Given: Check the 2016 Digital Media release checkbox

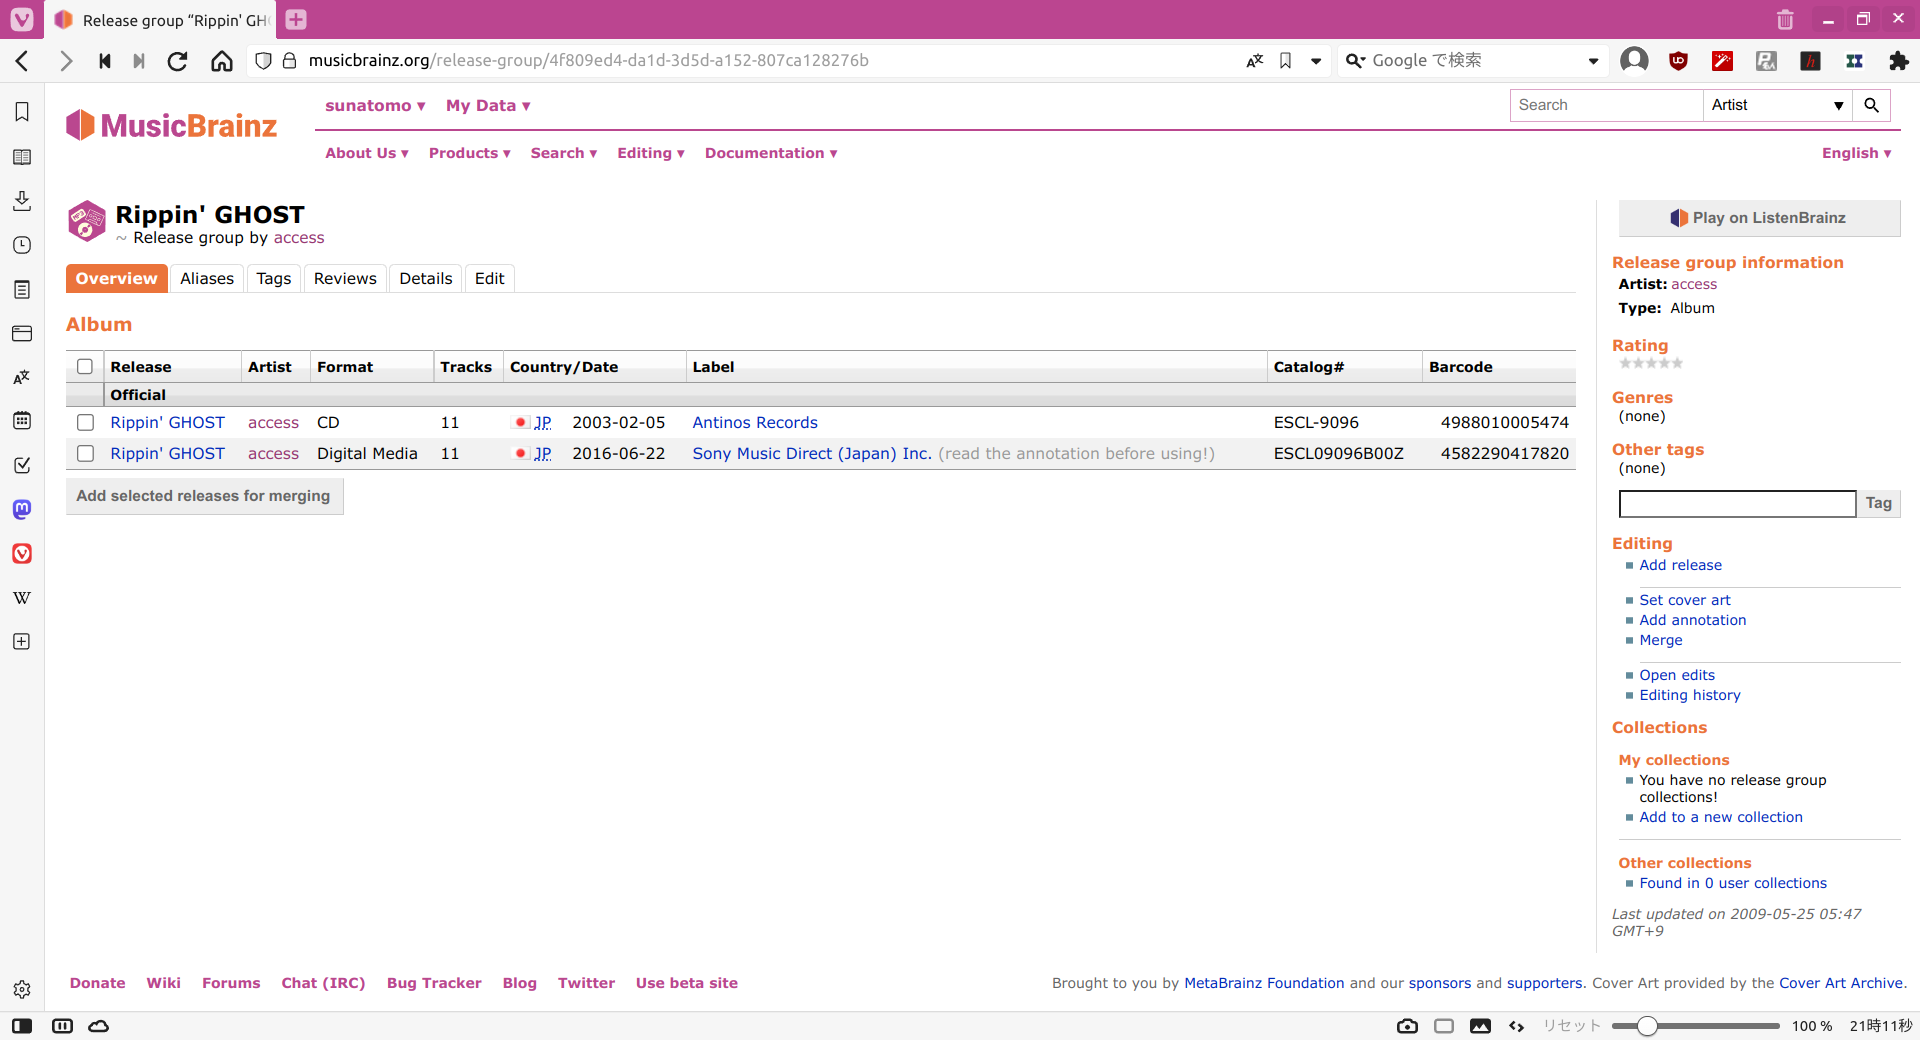Looking at the screenshot, I should [85, 454].
